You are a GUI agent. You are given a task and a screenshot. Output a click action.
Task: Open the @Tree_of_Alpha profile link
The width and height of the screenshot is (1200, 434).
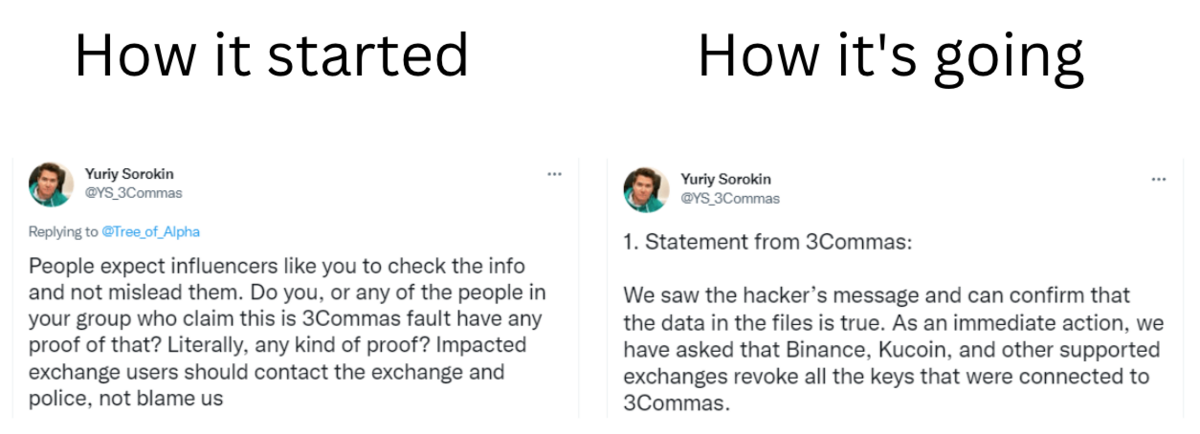pyautogui.click(x=150, y=232)
